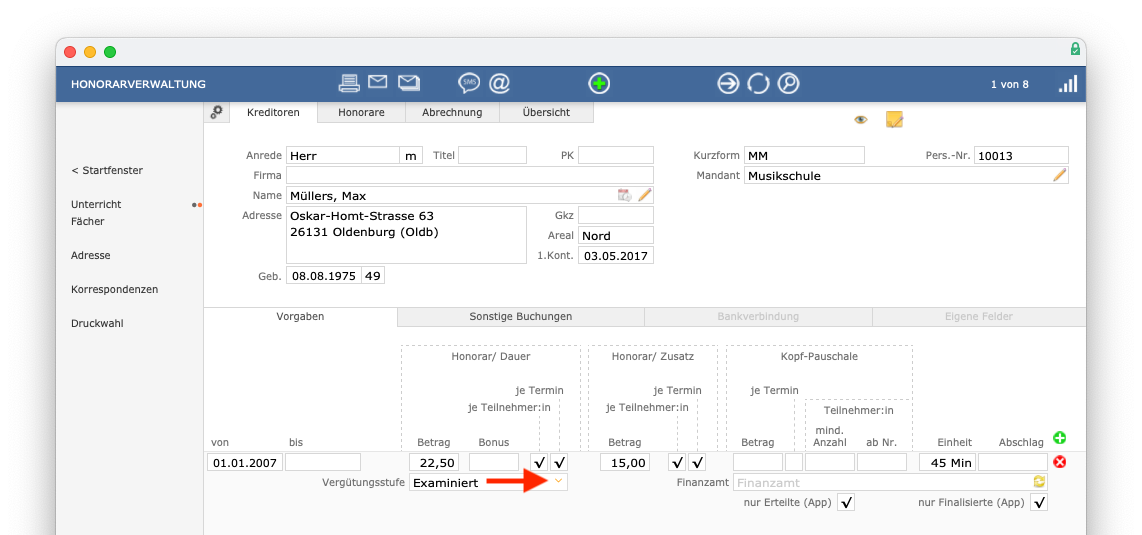Add a Vorgaben row with green plus
This screenshot has width=1142, height=535.
click(x=1060, y=438)
